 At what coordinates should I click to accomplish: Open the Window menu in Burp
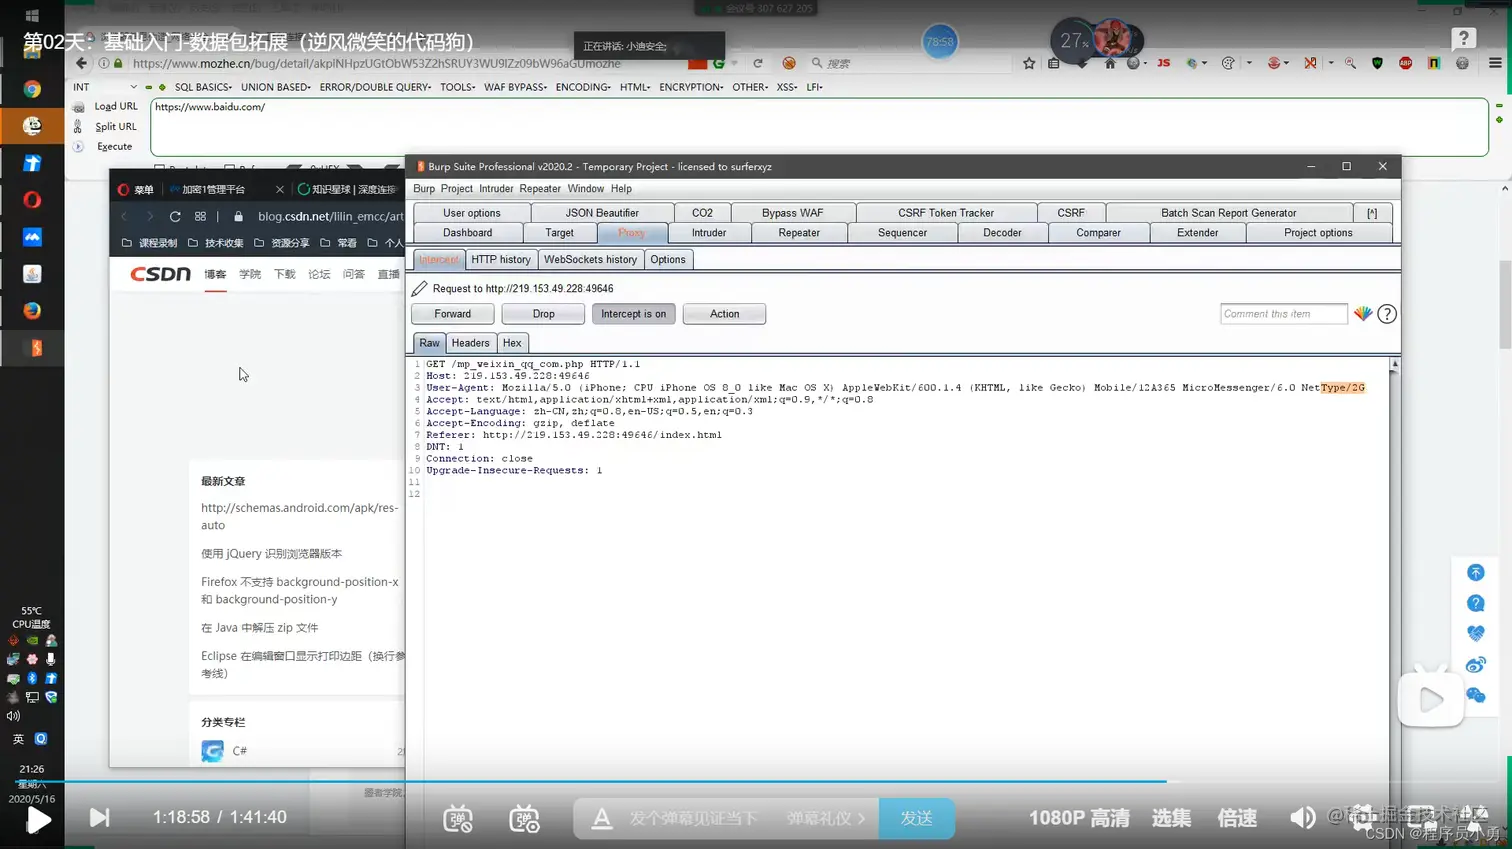(586, 189)
